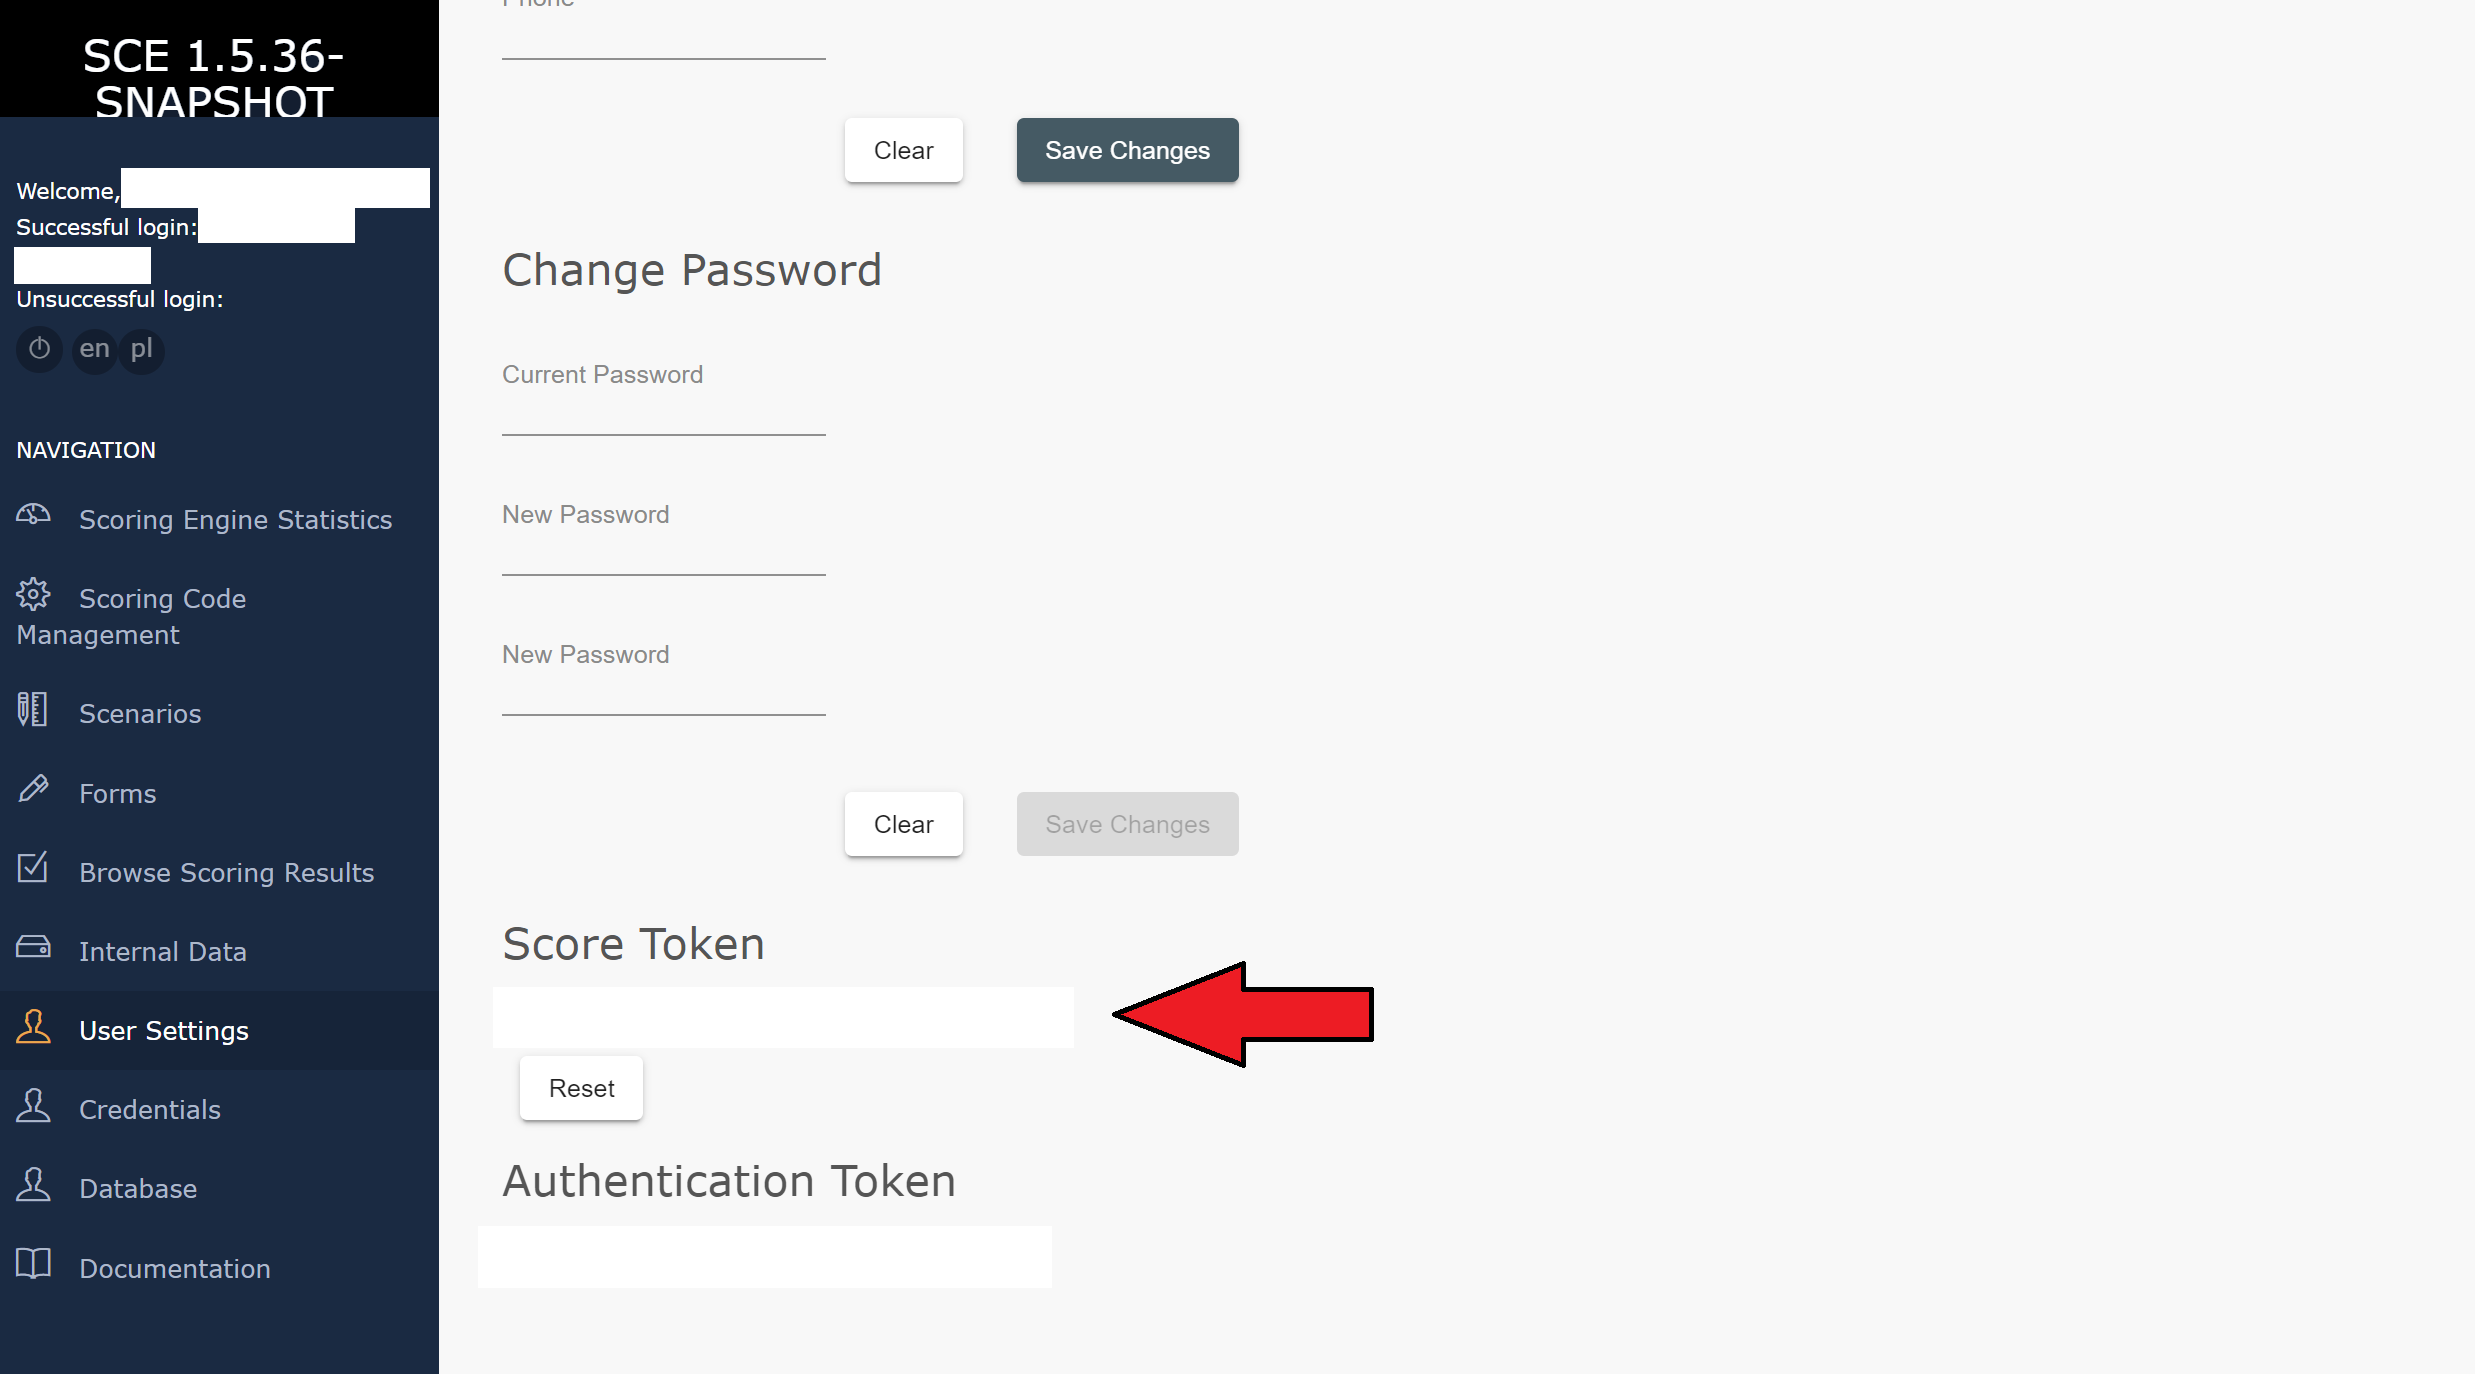Click the Scoring Engine Statistics gauge icon
Screen dimensions: 2475x1374
(33, 515)
